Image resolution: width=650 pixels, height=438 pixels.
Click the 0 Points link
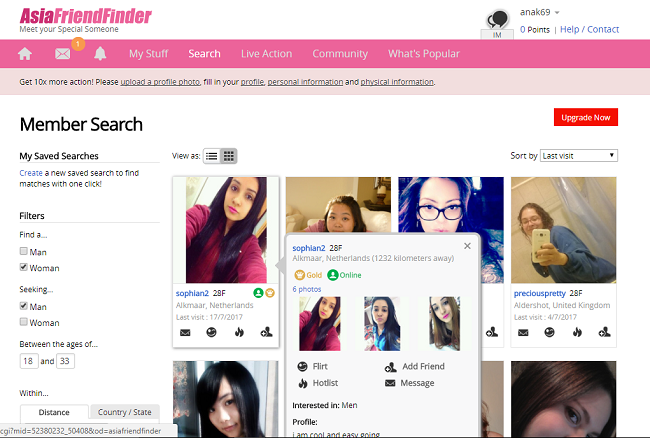click(535, 30)
